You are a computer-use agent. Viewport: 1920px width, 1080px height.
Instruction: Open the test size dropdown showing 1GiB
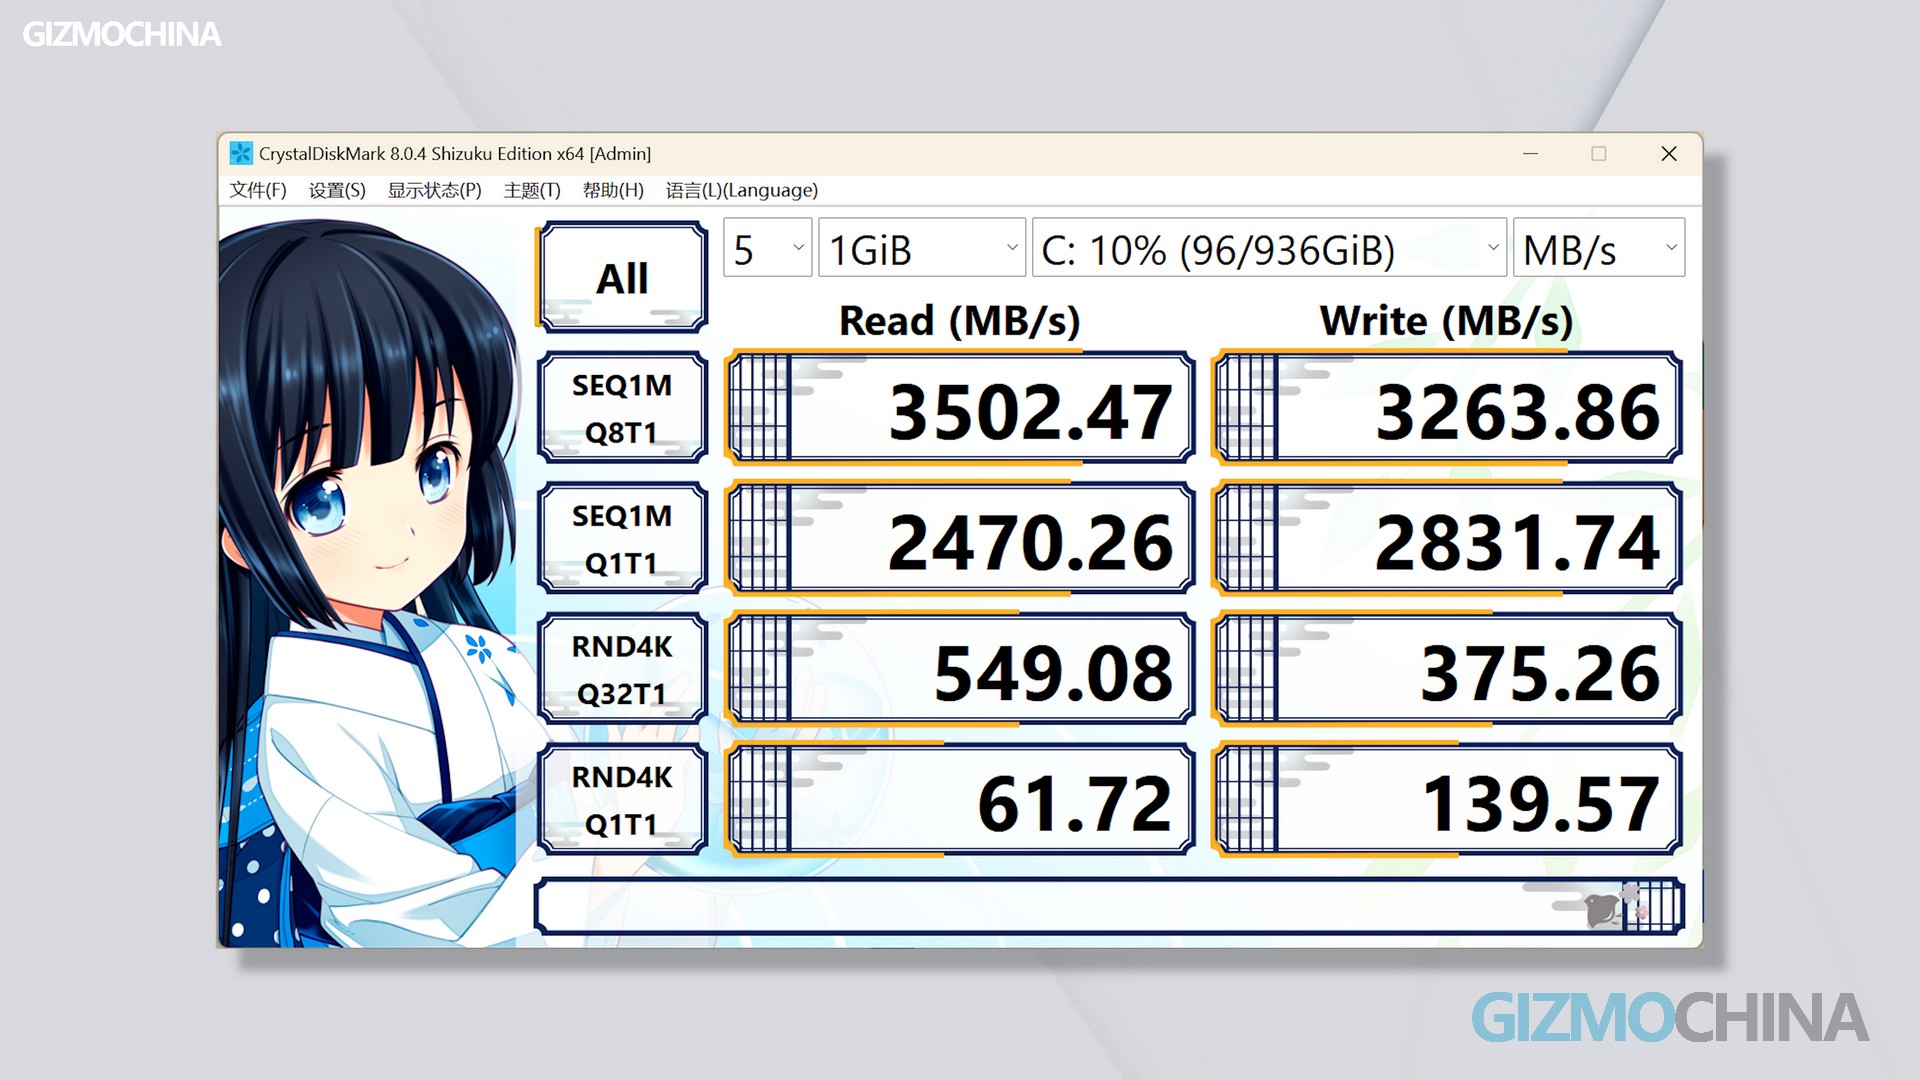922,248
